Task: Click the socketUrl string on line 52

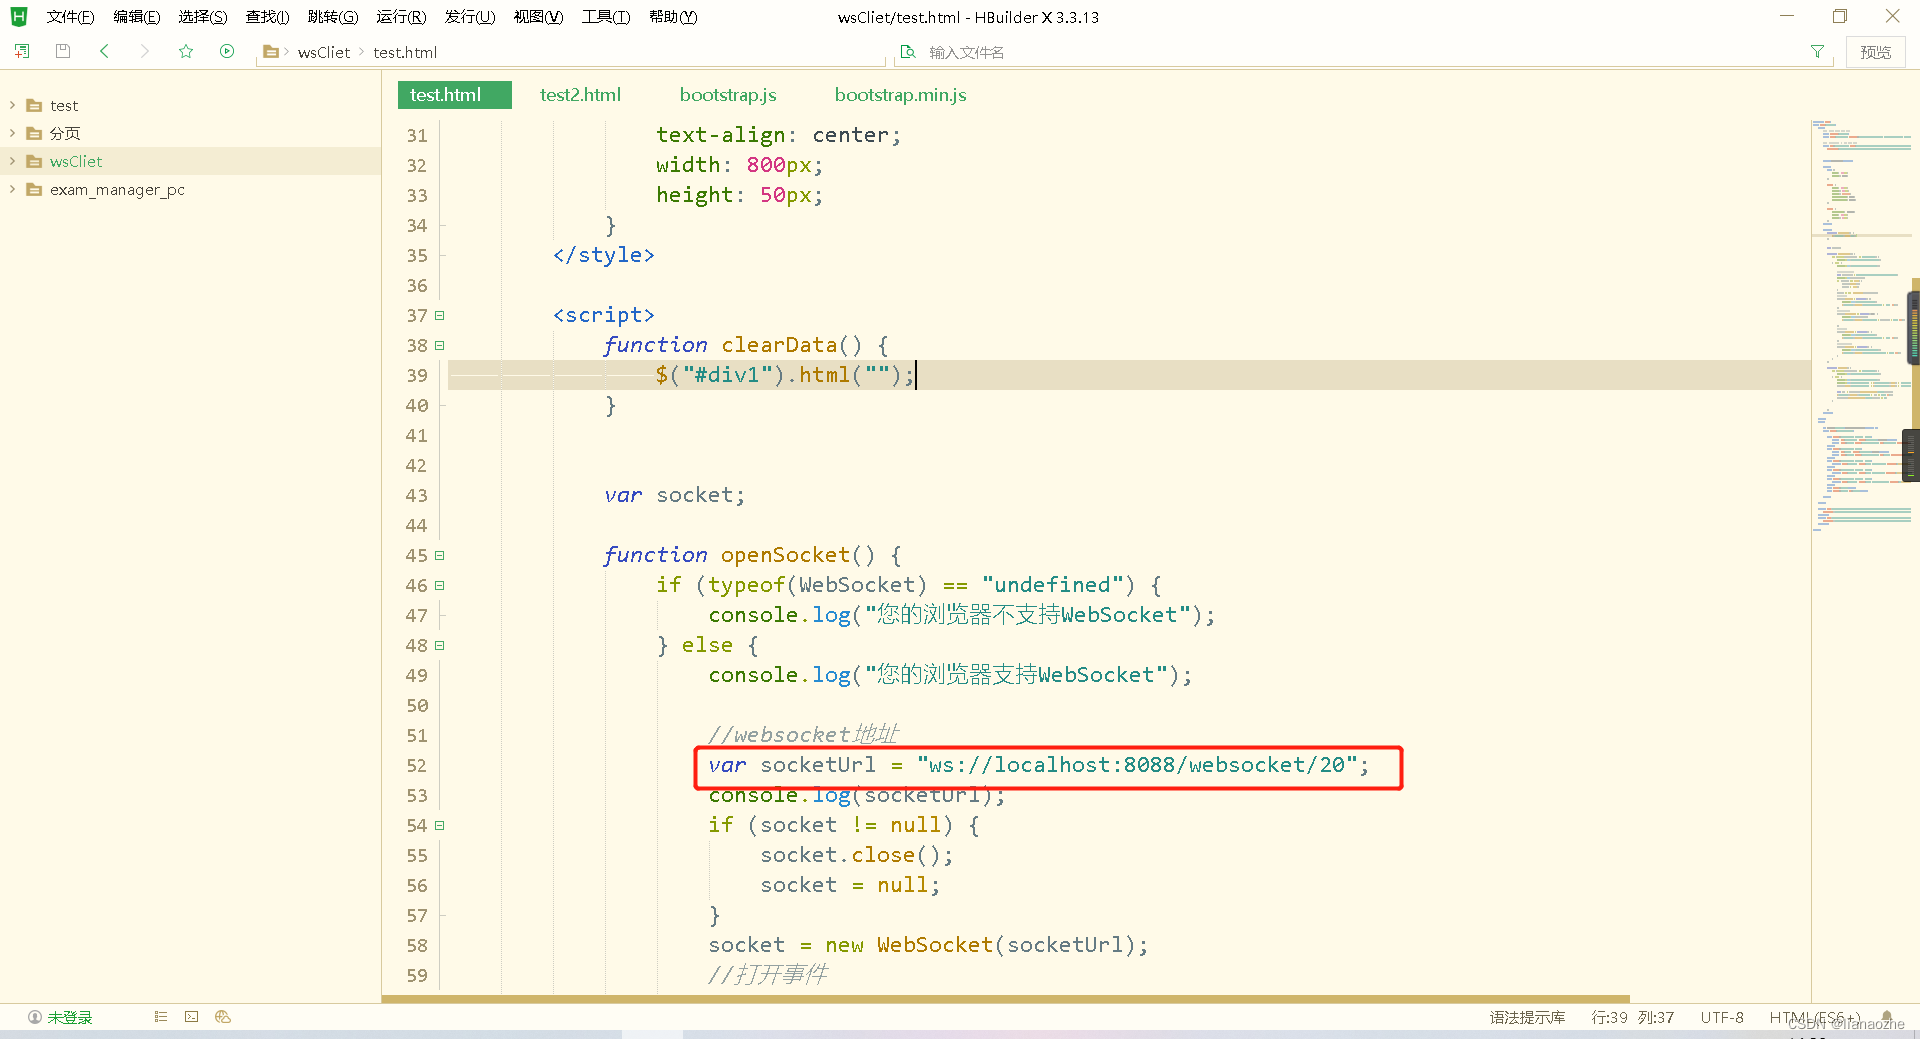Action: tap(1137, 765)
